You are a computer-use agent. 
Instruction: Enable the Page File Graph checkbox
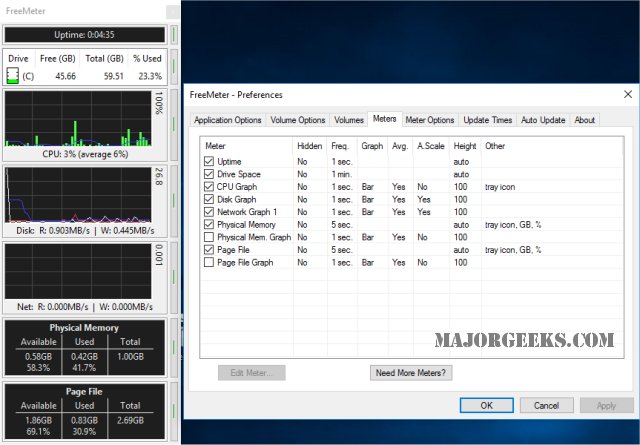209,262
